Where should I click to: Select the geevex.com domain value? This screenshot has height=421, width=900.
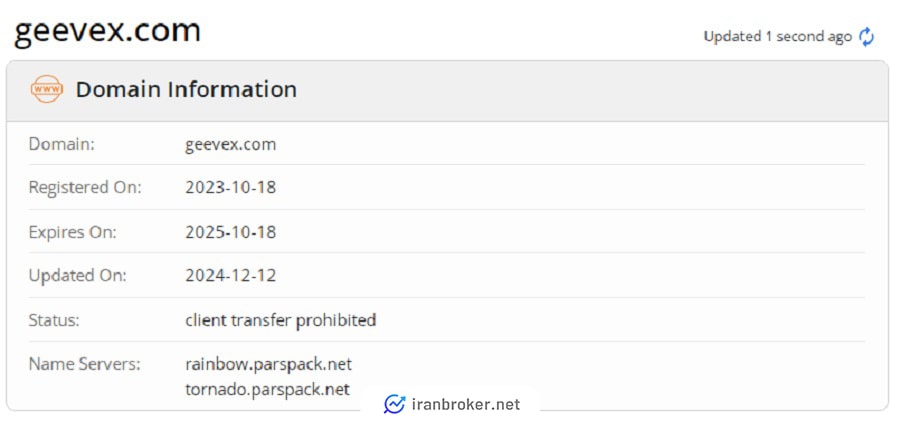[231, 144]
